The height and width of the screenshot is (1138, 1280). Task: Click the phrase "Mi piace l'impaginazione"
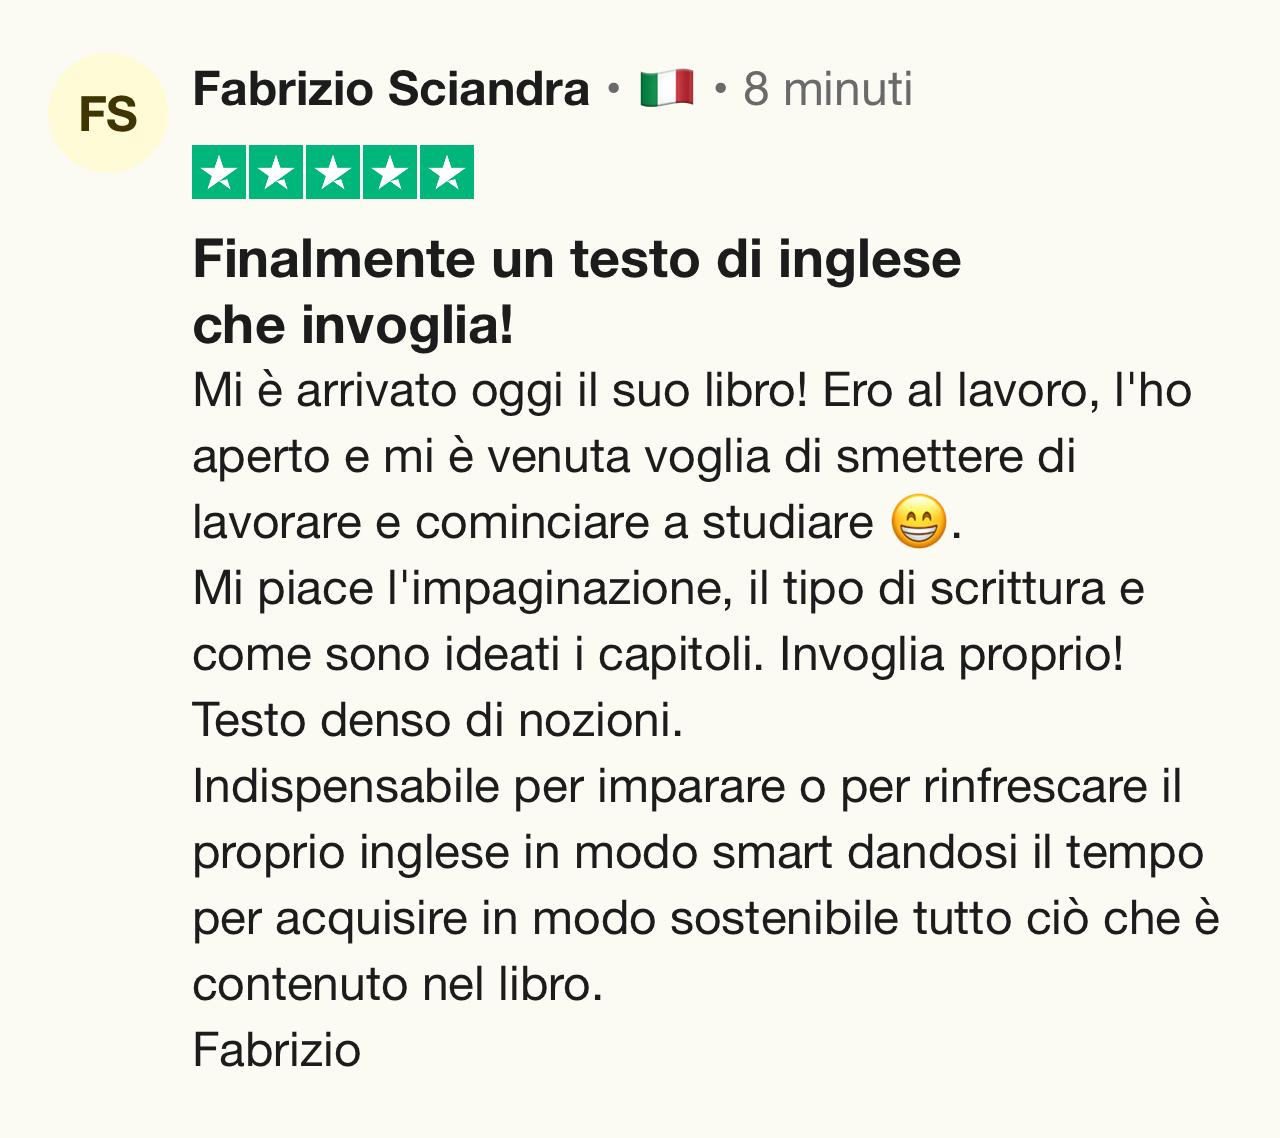tap(456, 589)
